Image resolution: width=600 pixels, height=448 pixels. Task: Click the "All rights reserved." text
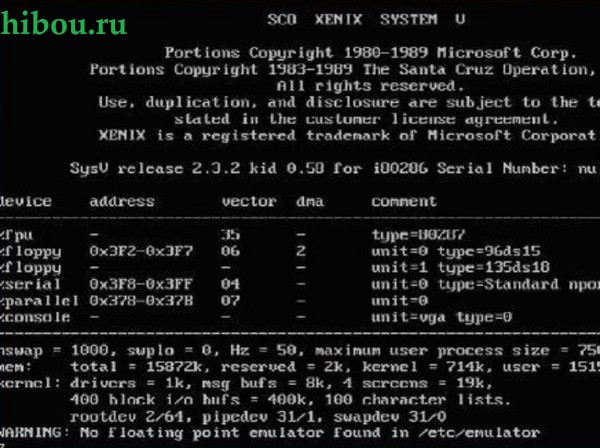pos(370,86)
